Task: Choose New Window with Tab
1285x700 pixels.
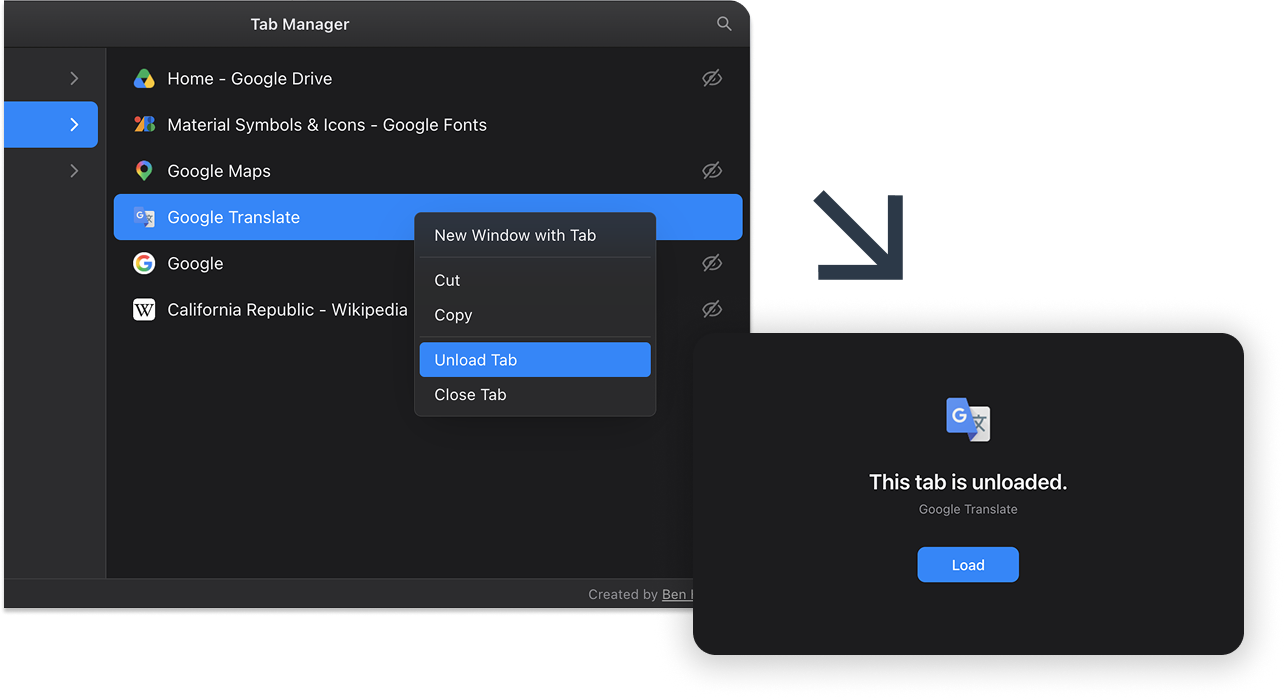Action: [535, 235]
